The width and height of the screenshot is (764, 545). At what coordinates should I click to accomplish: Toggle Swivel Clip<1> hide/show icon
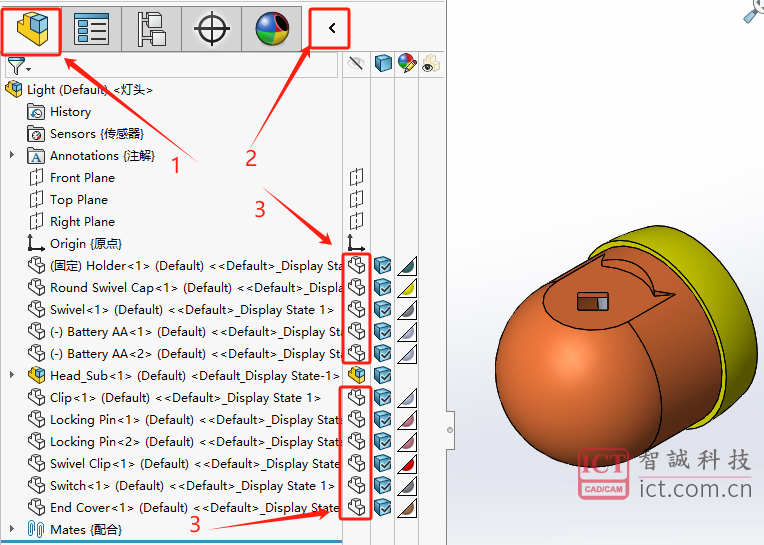[x=357, y=464]
